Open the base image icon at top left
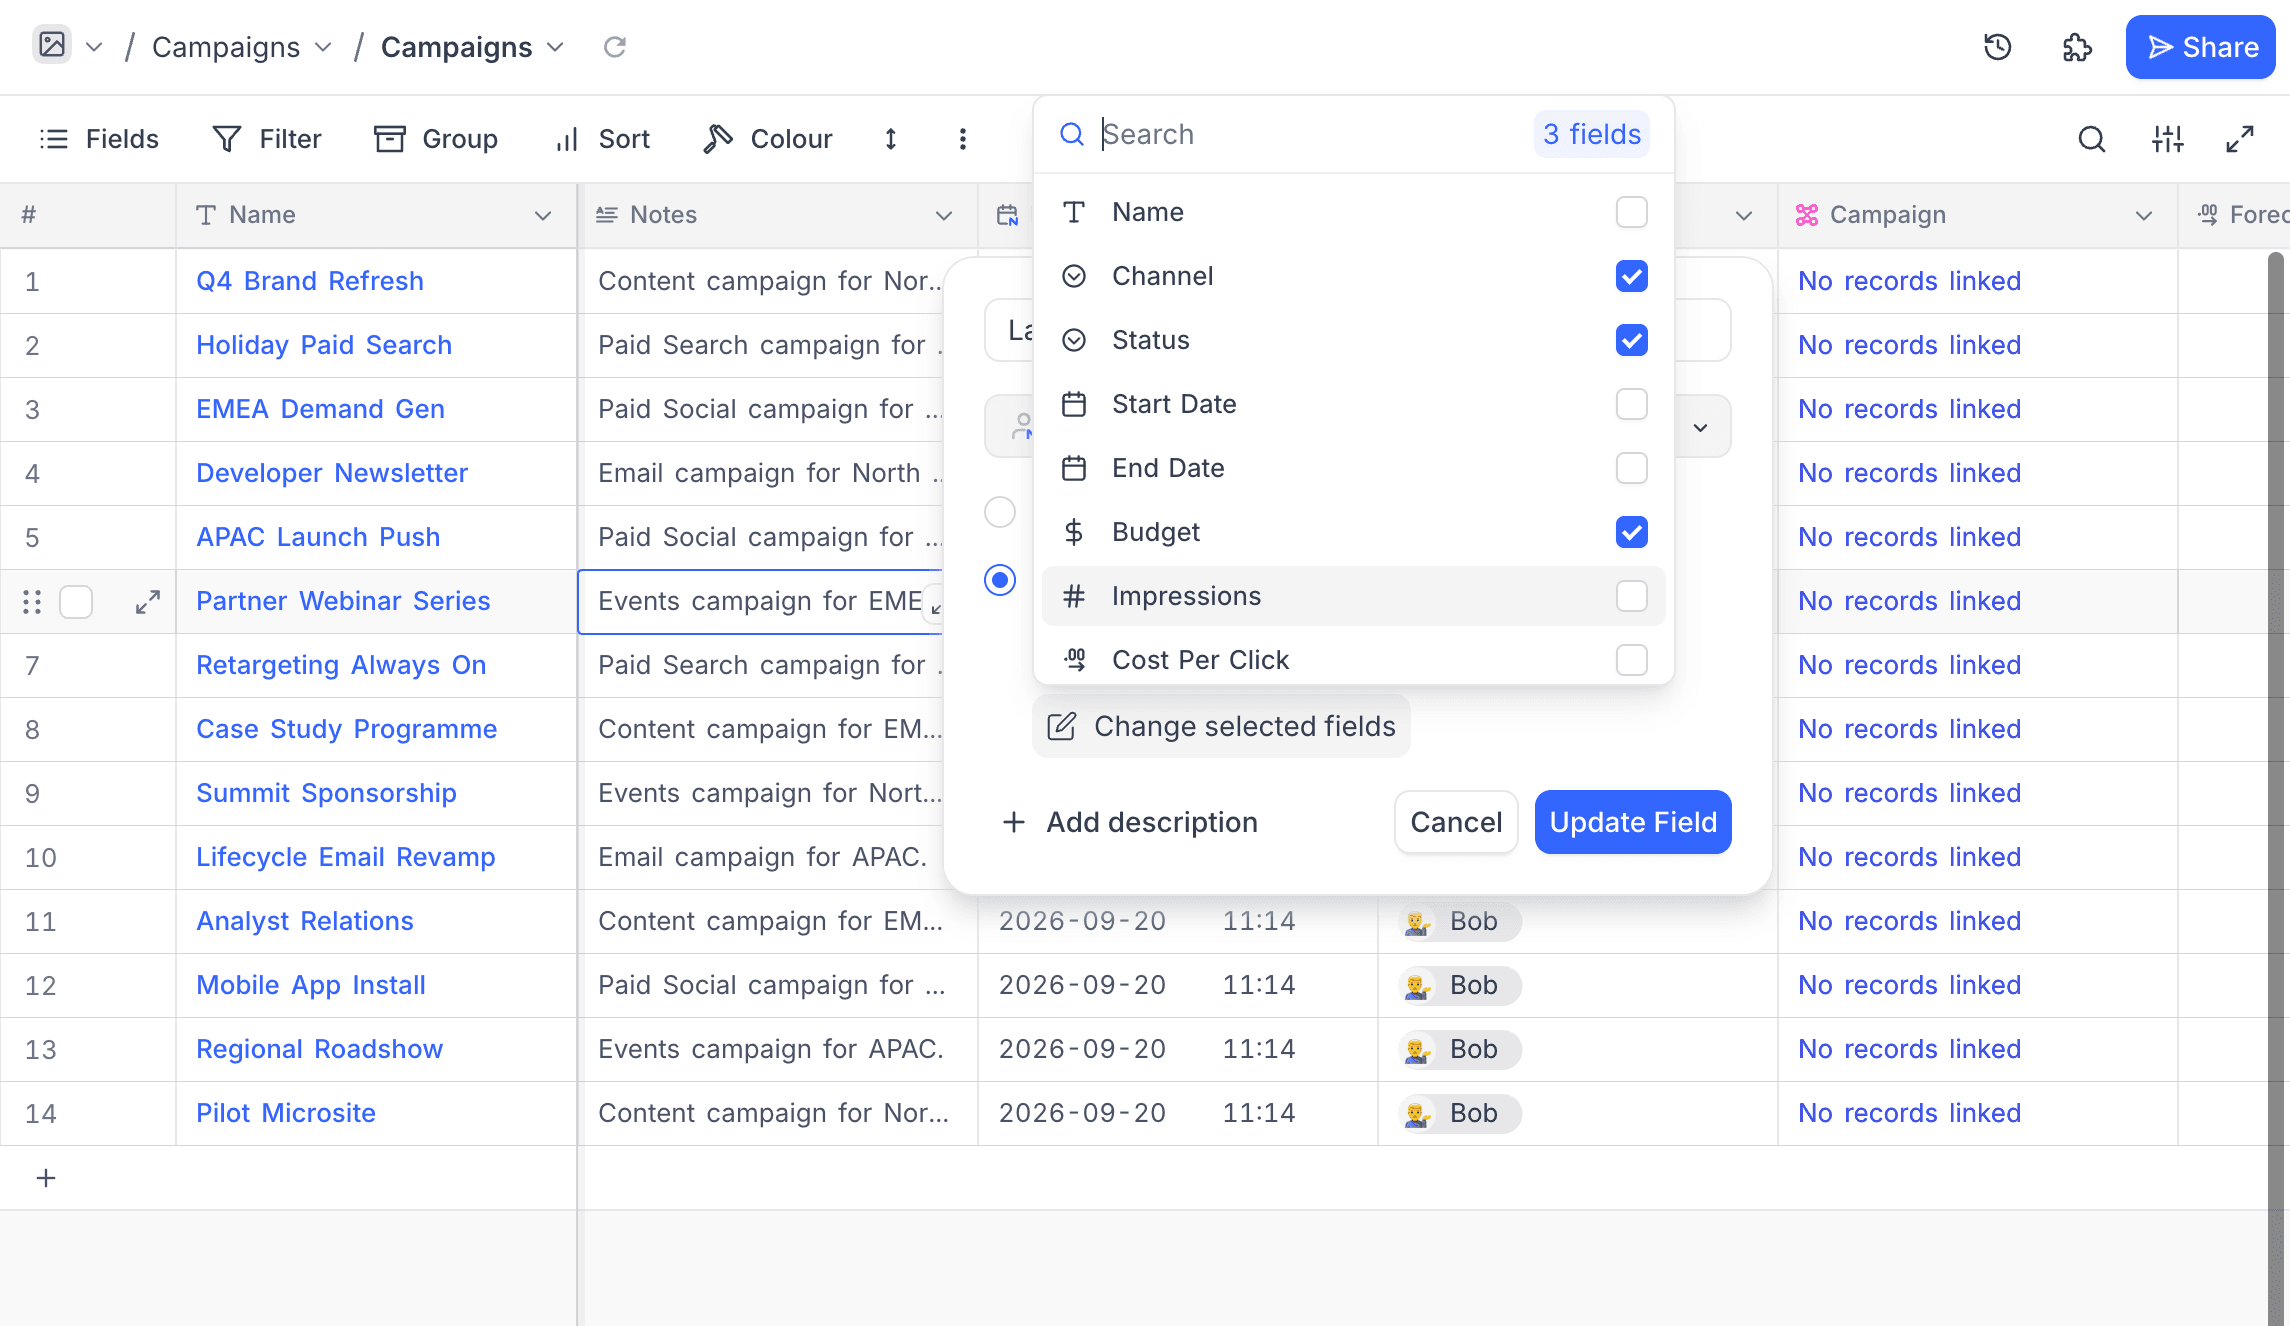This screenshot has height=1326, width=2290. (52, 45)
